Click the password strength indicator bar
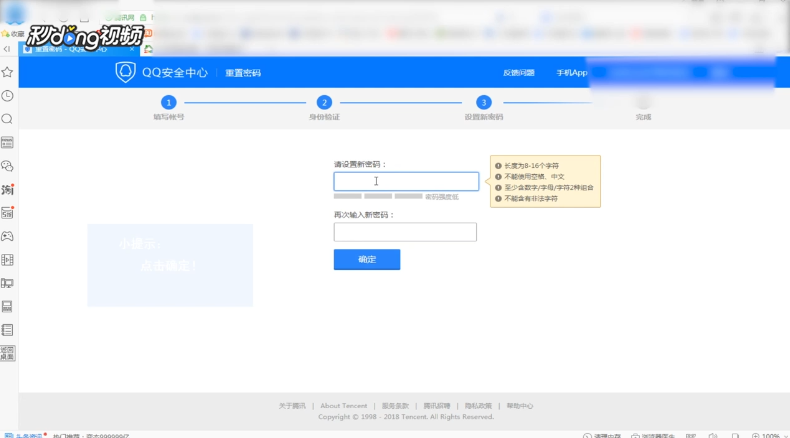The image size is (790, 438). coord(378,196)
